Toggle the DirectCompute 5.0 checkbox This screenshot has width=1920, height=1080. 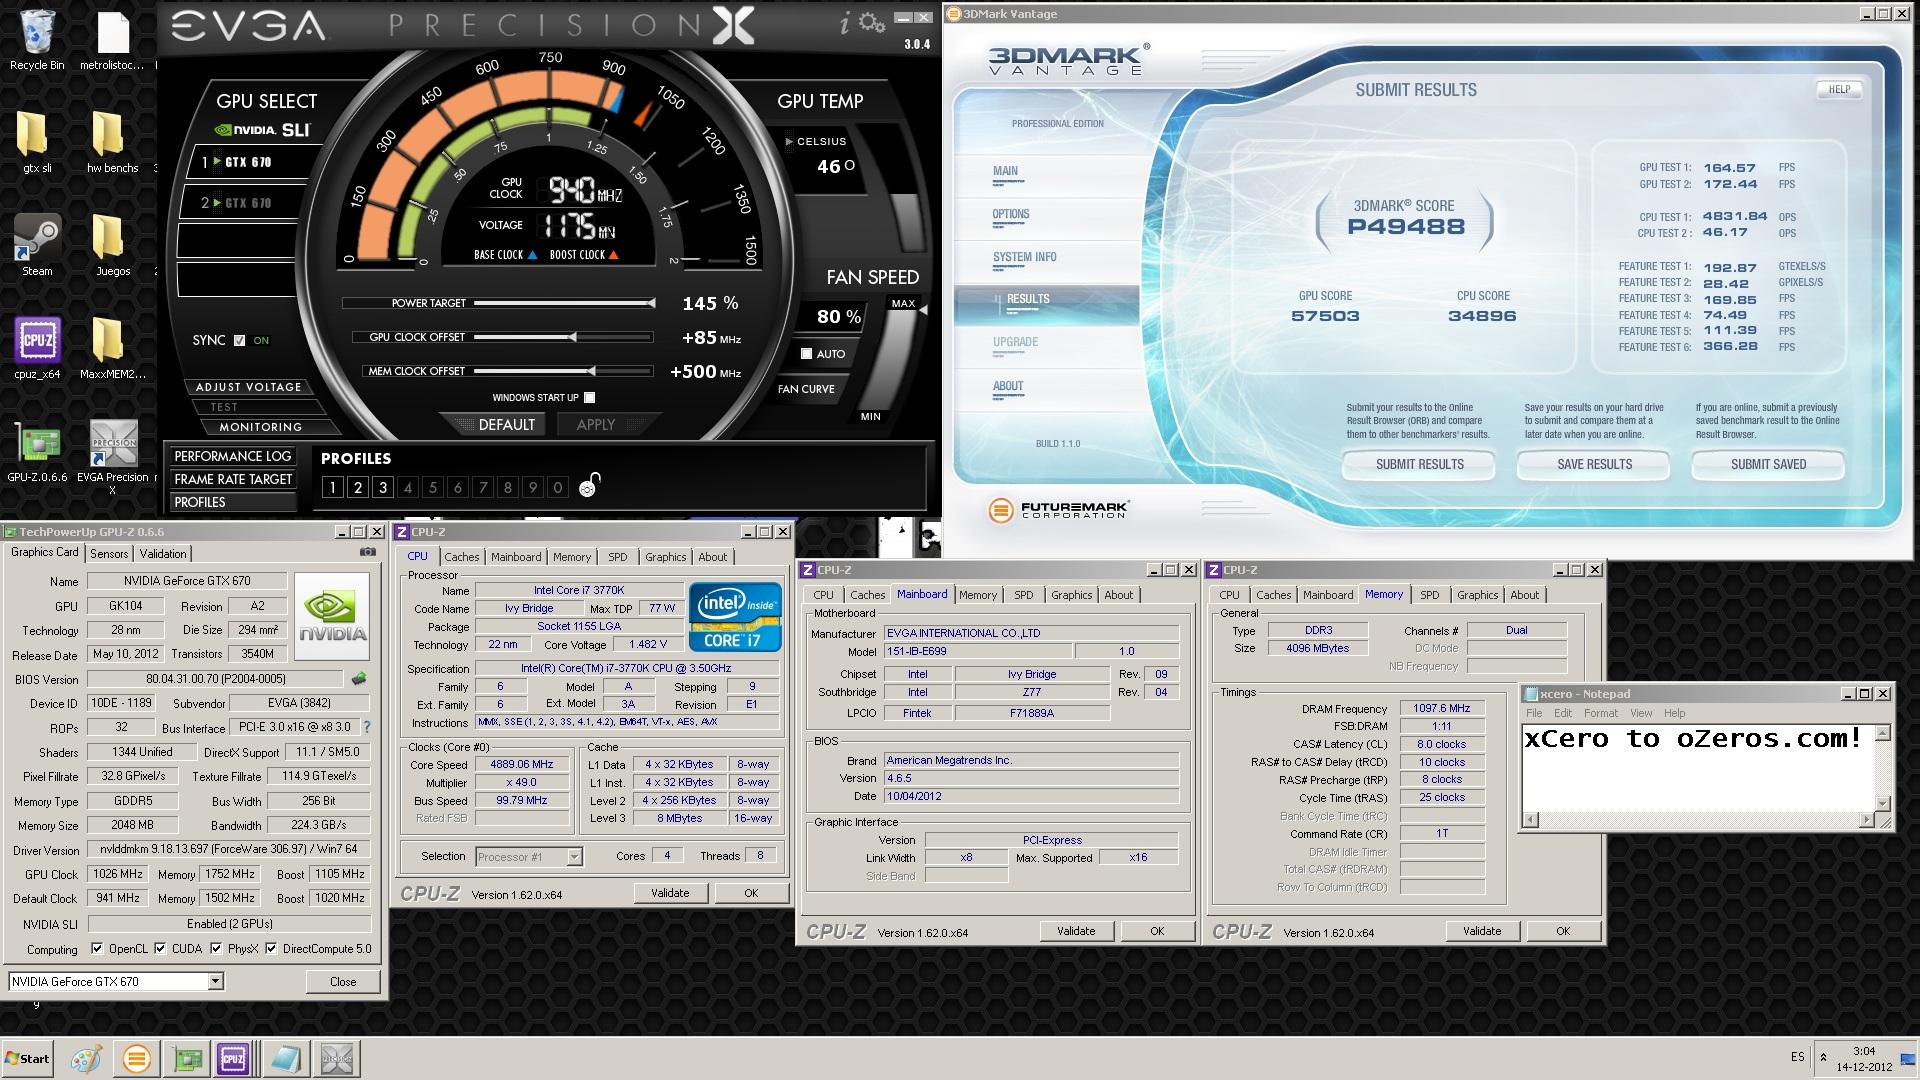pos(270,948)
